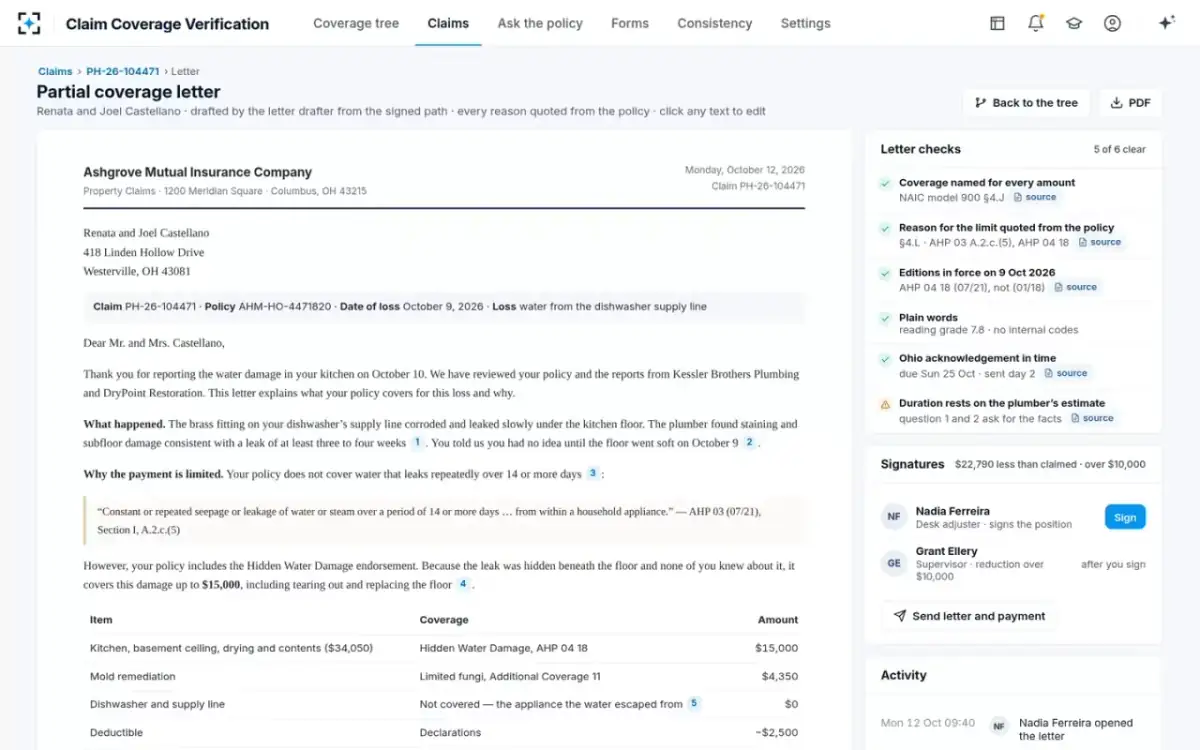The image size is (1200, 750).
Task: Click the 'Dear Mr. and Mrs. Castellano' greeting
Action: point(154,343)
